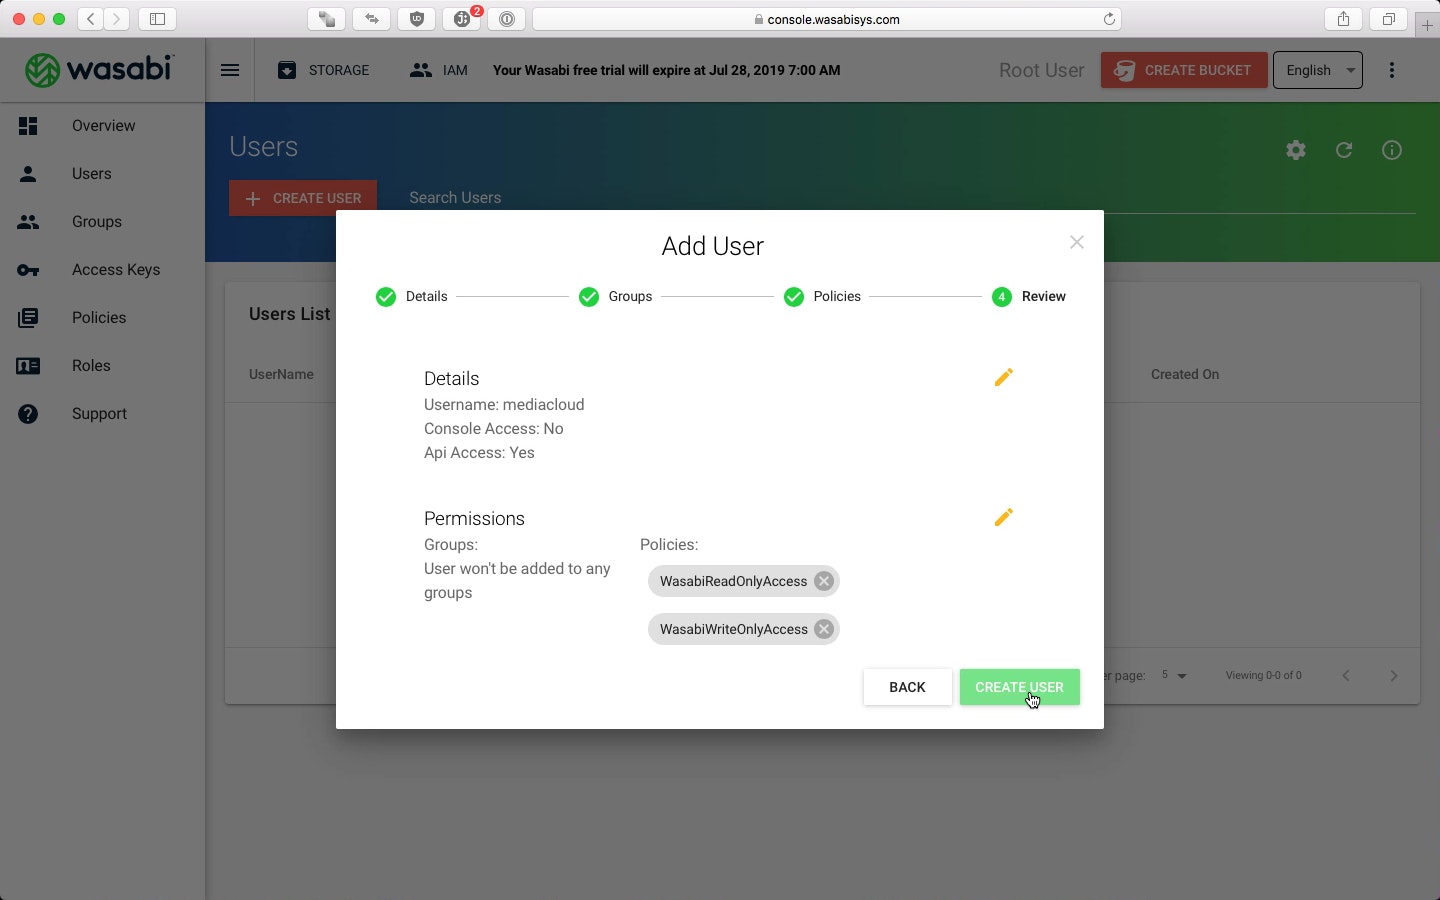
Task: Click the Support question mark icon
Action: pyautogui.click(x=28, y=414)
